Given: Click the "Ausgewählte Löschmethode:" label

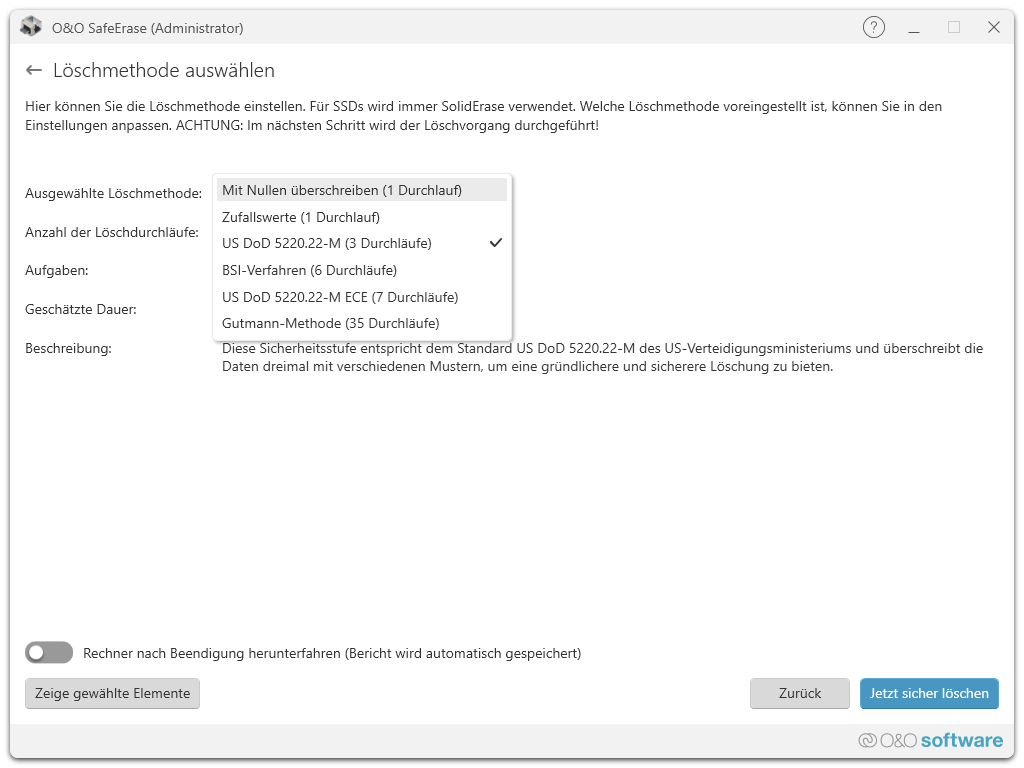Looking at the screenshot, I should (x=114, y=193).
